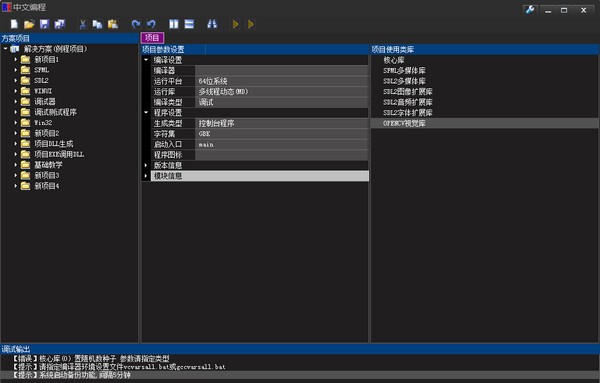This screenshot has width=600, height=383.
Task: Switch to horizontal split layout icon
Action: click(x=189, y=24)
